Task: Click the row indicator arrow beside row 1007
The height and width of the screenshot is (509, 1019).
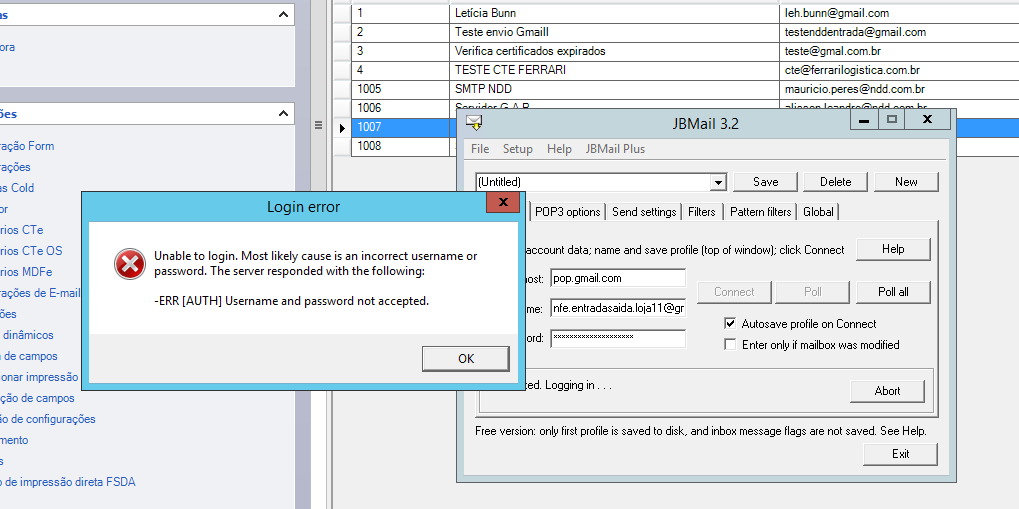Action: (342, 128)
